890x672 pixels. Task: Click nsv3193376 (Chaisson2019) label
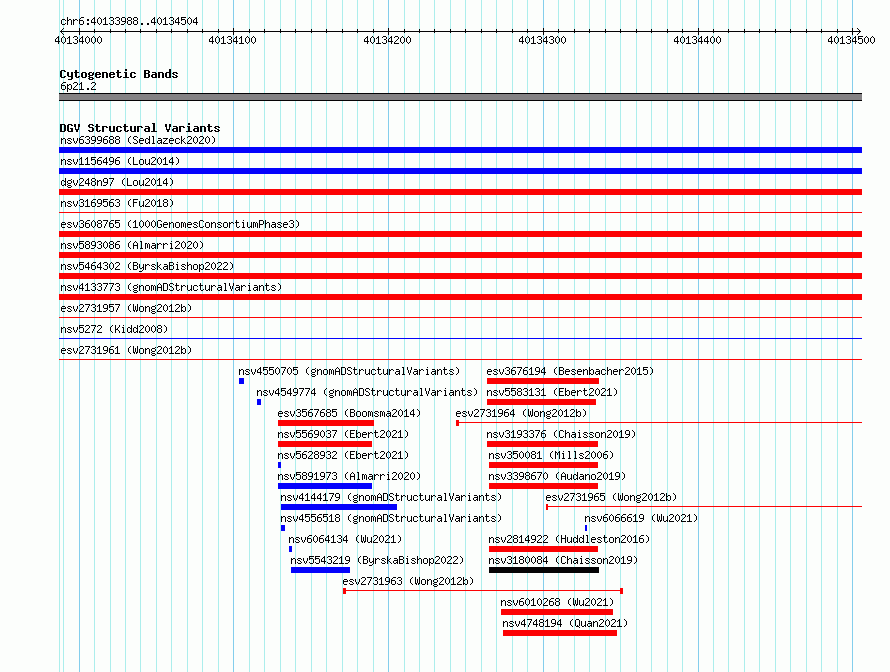coord(561,434)
